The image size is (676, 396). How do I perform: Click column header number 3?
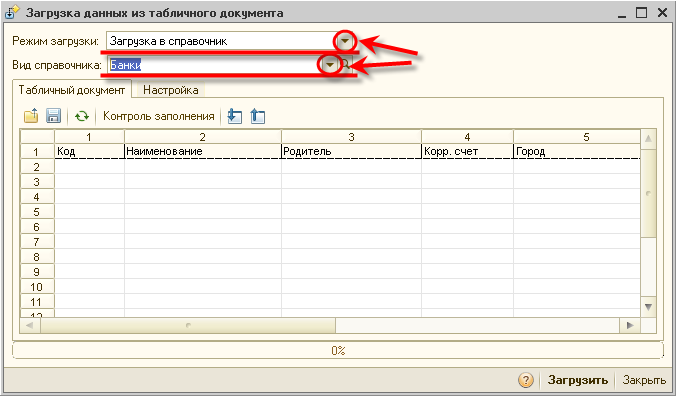351,137
